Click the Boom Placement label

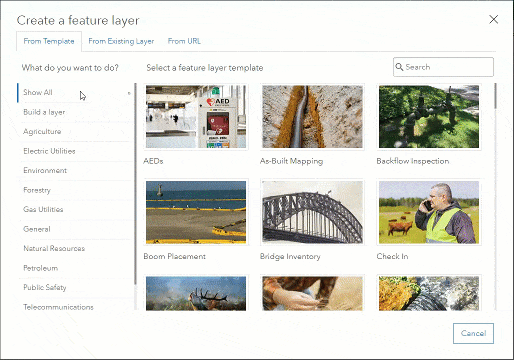[174, 256]
